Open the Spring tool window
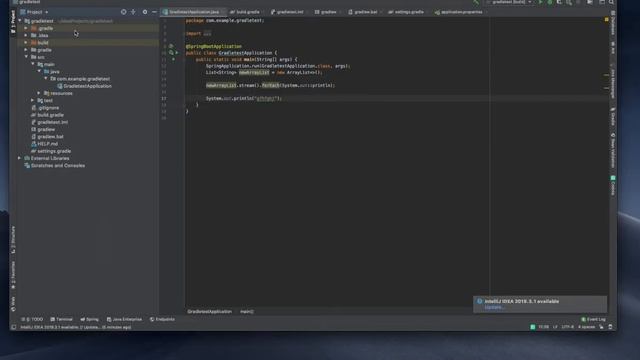 pyautogui.click(x=90, y=319)
